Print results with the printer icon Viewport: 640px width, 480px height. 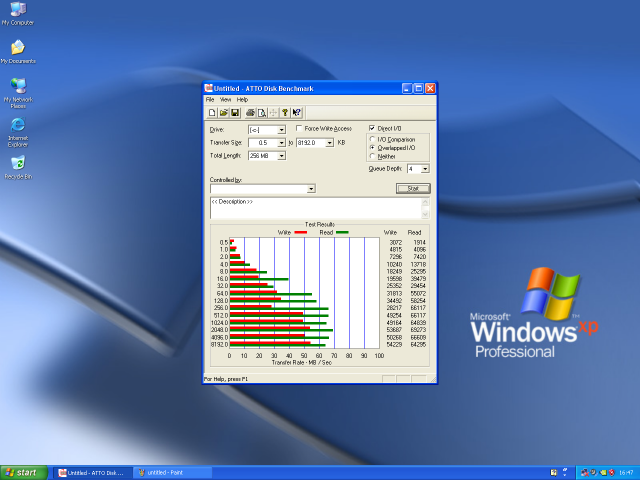click(x=250, y=113)
